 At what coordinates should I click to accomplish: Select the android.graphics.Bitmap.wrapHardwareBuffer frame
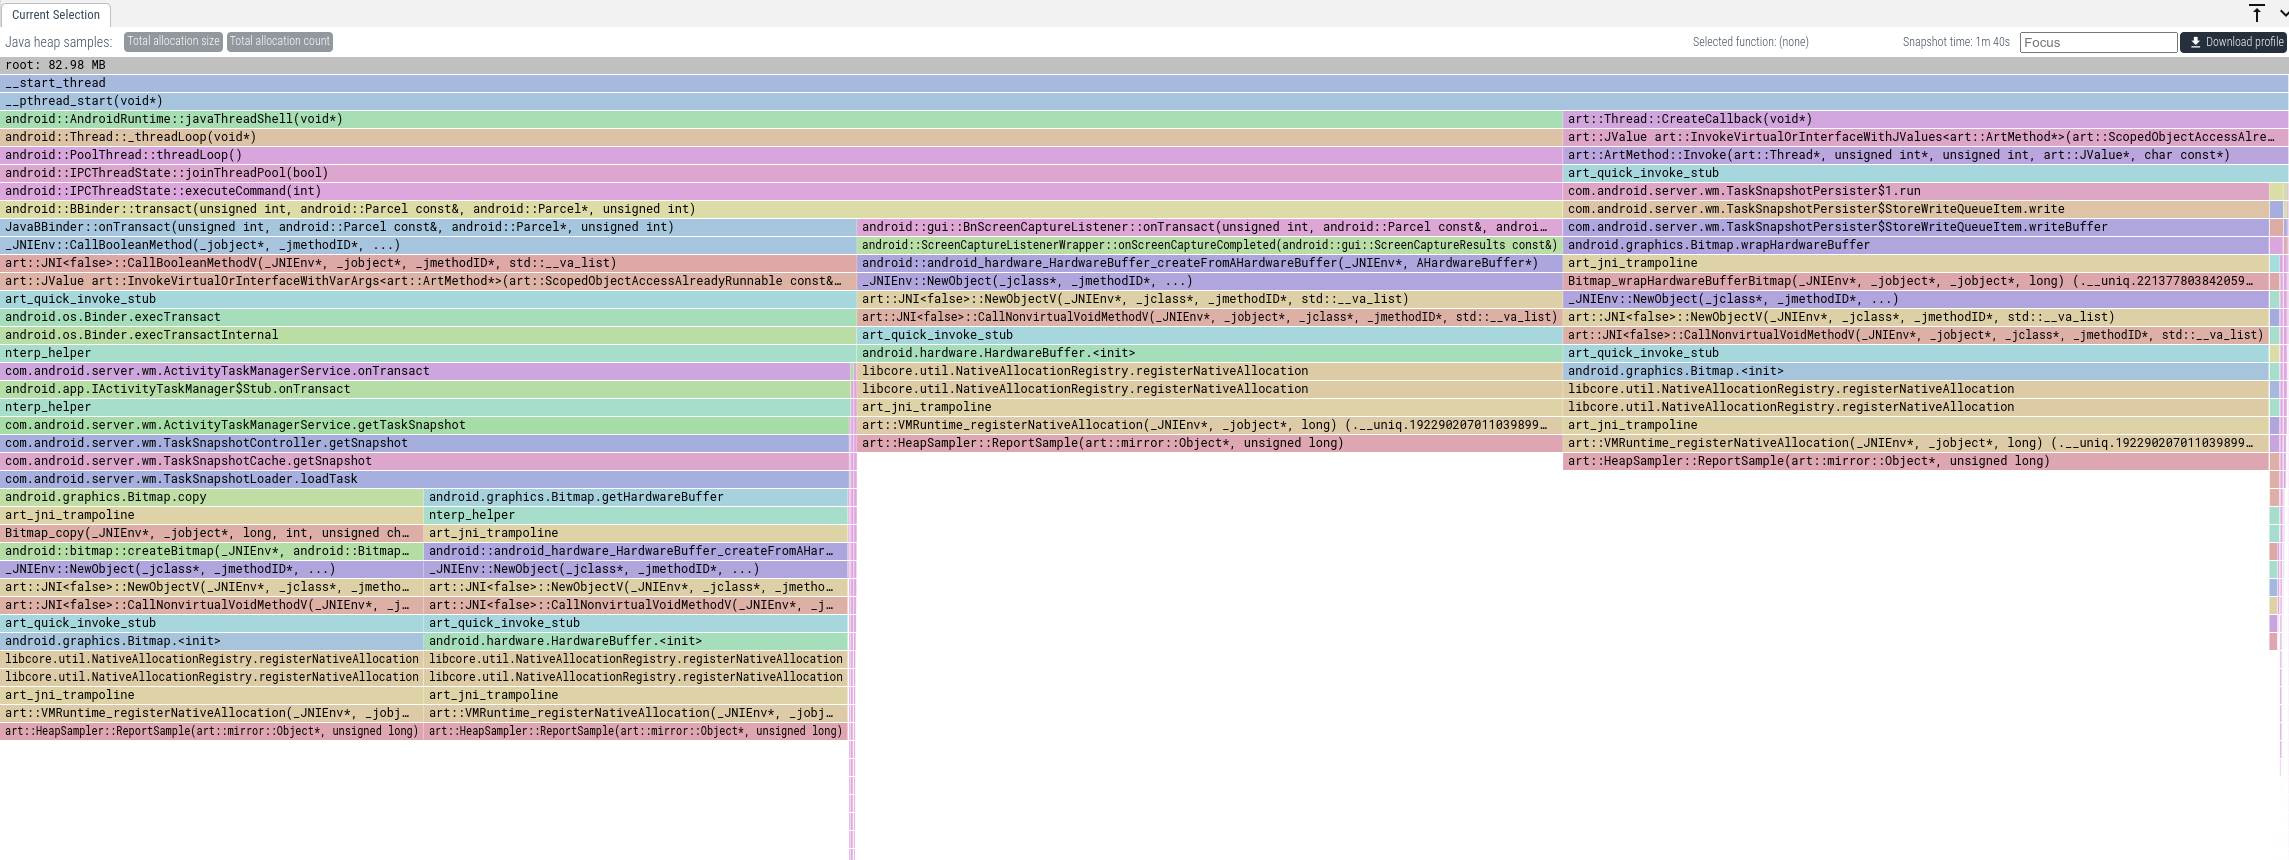tap(1915, 245)
